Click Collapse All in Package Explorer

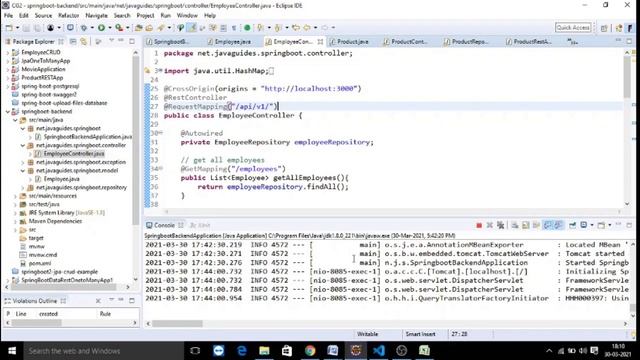[x=73, y=41]
